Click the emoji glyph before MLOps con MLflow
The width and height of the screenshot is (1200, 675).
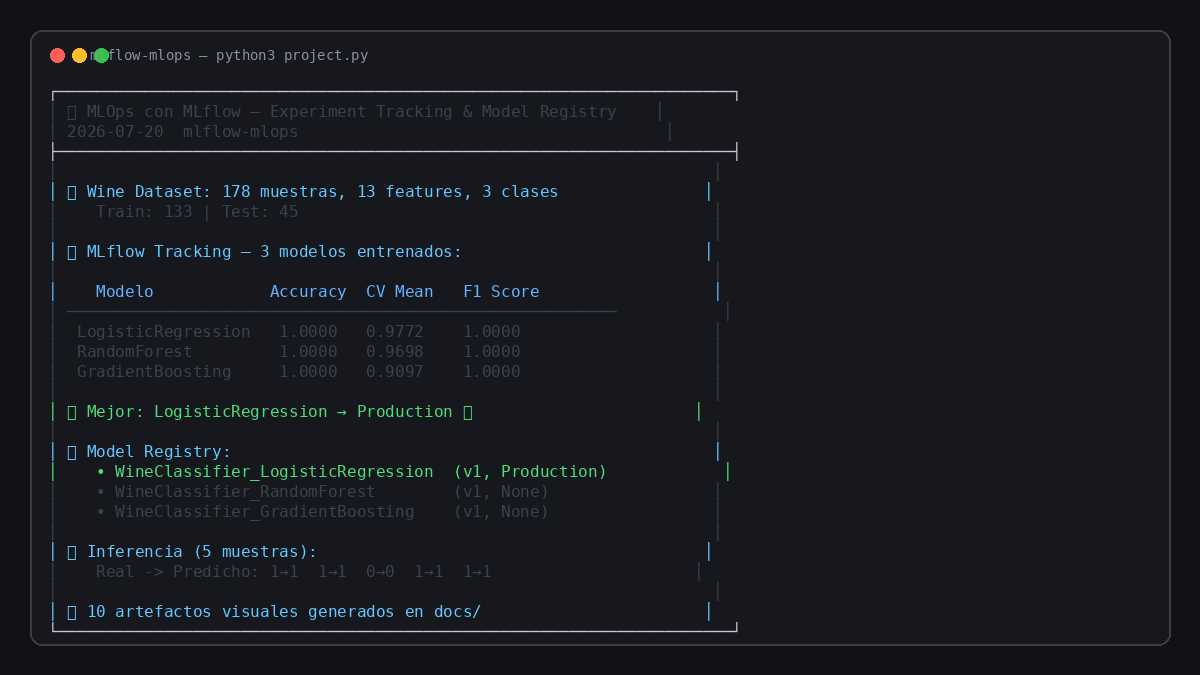pyautogui.click(x=72, y=112)
